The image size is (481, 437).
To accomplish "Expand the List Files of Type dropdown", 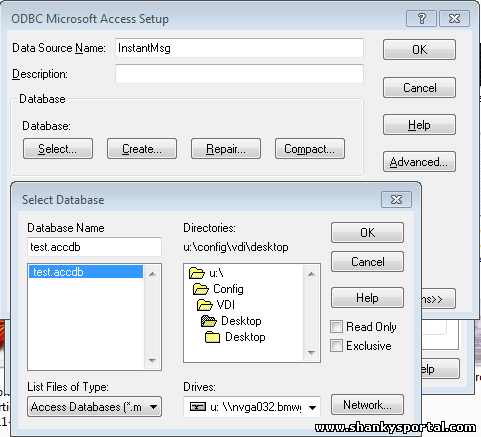I will tap(154, 407).
